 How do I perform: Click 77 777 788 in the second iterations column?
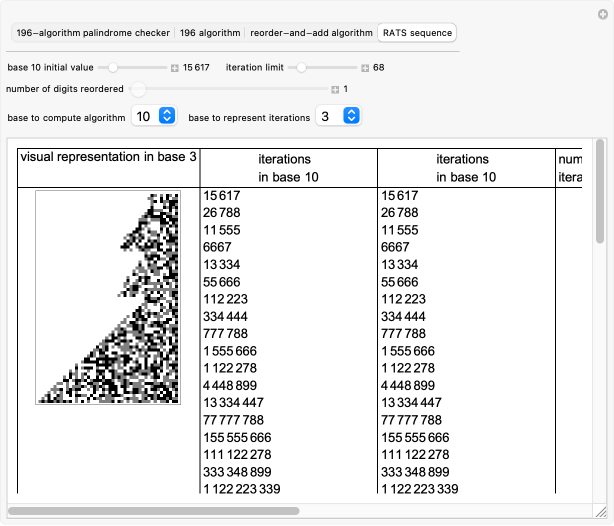pyautogui.click(x=412, y=420)
